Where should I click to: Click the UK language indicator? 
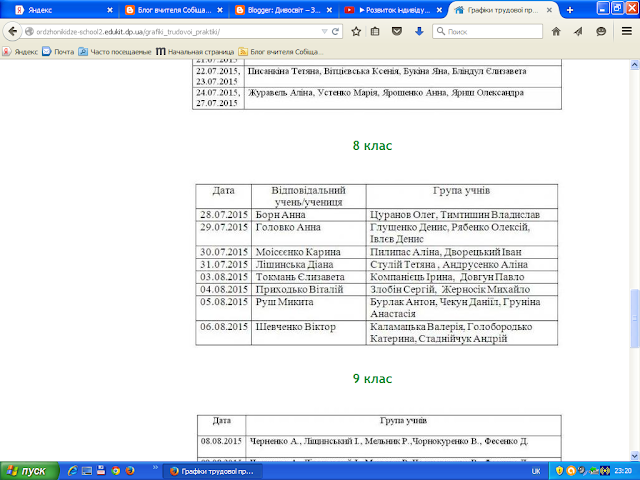(x=536, y=471)
